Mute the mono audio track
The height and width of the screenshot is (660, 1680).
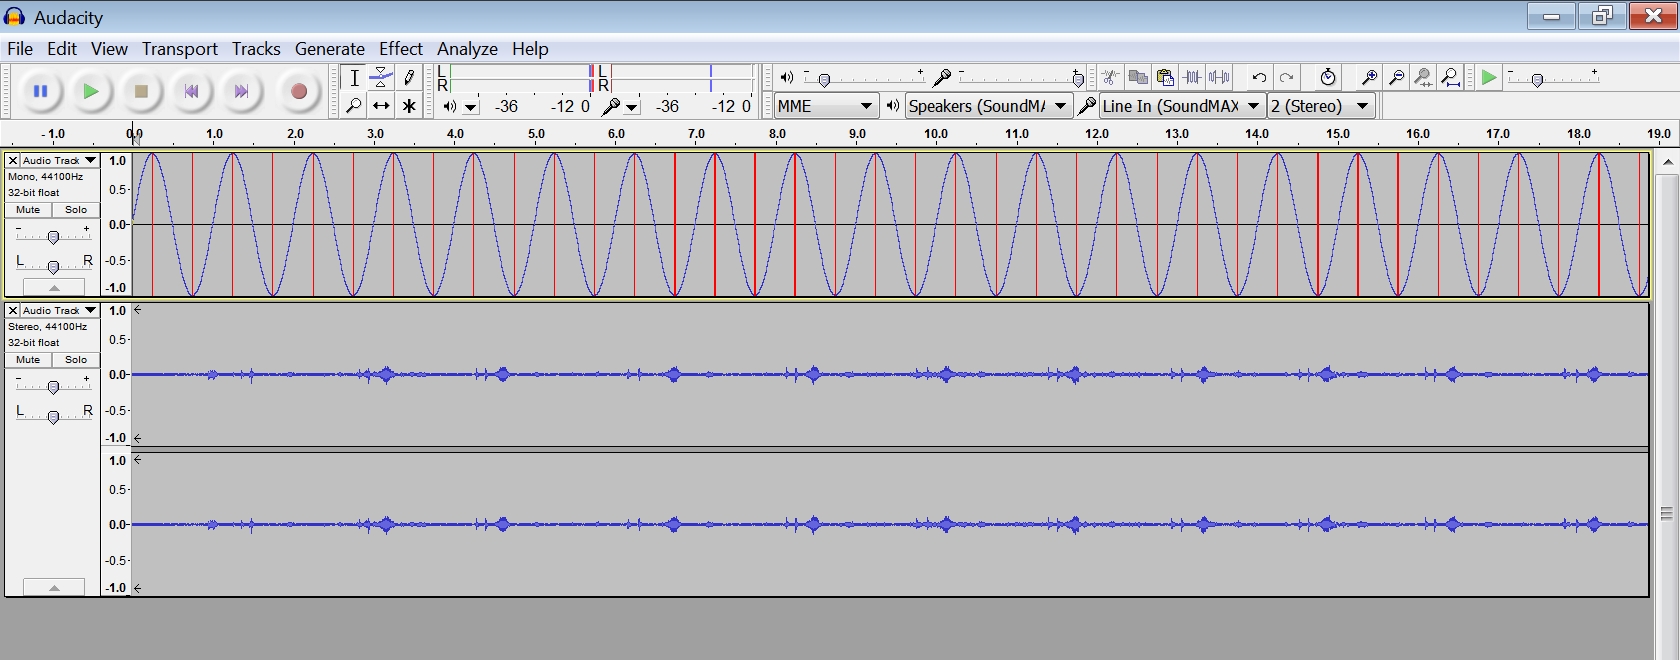(x=28, y=210)
